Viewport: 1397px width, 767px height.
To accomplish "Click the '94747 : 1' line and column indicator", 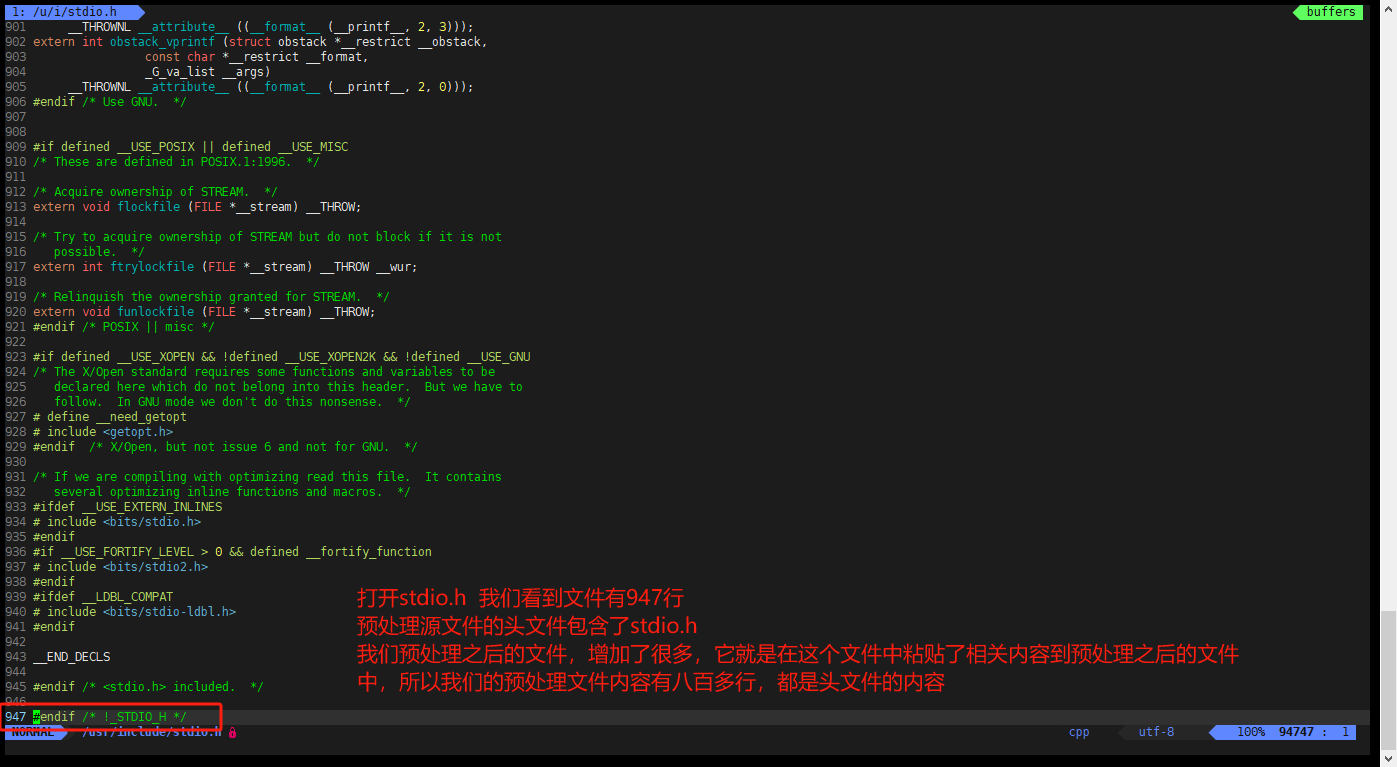I will (x=1314, y=732).
